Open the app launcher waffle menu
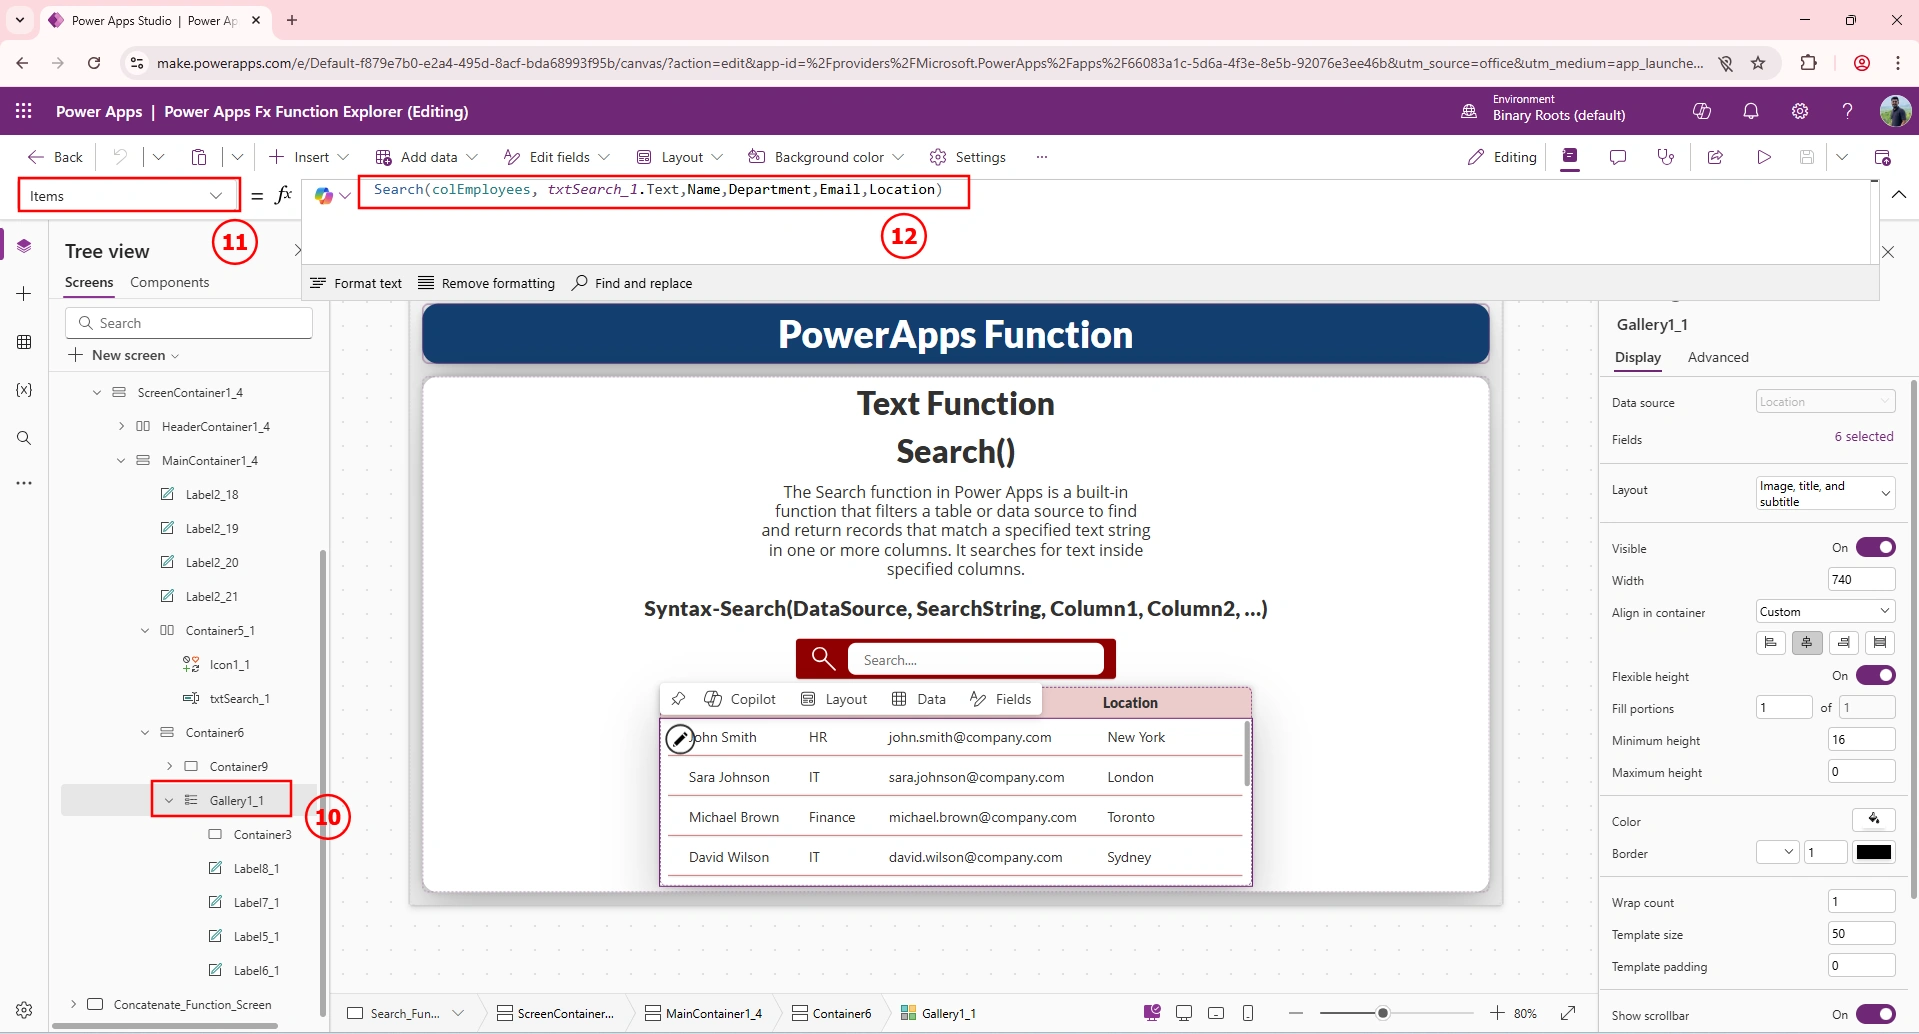This screenshot has height=1034, width=1919. (24, 111)
